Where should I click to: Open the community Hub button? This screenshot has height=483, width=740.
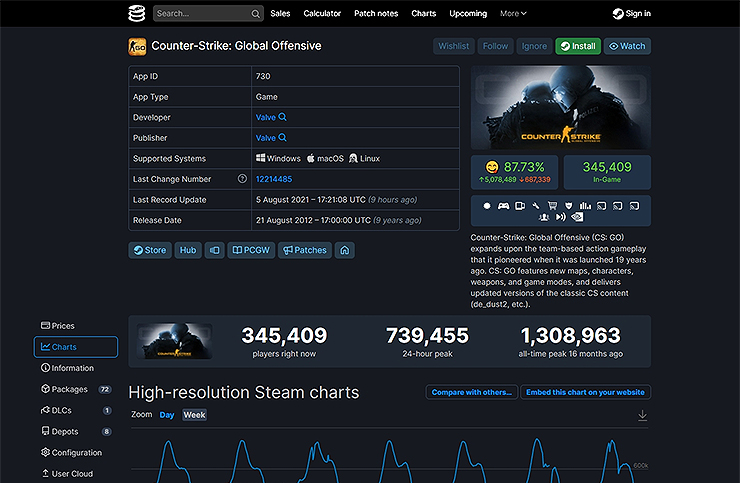(188, 250)
